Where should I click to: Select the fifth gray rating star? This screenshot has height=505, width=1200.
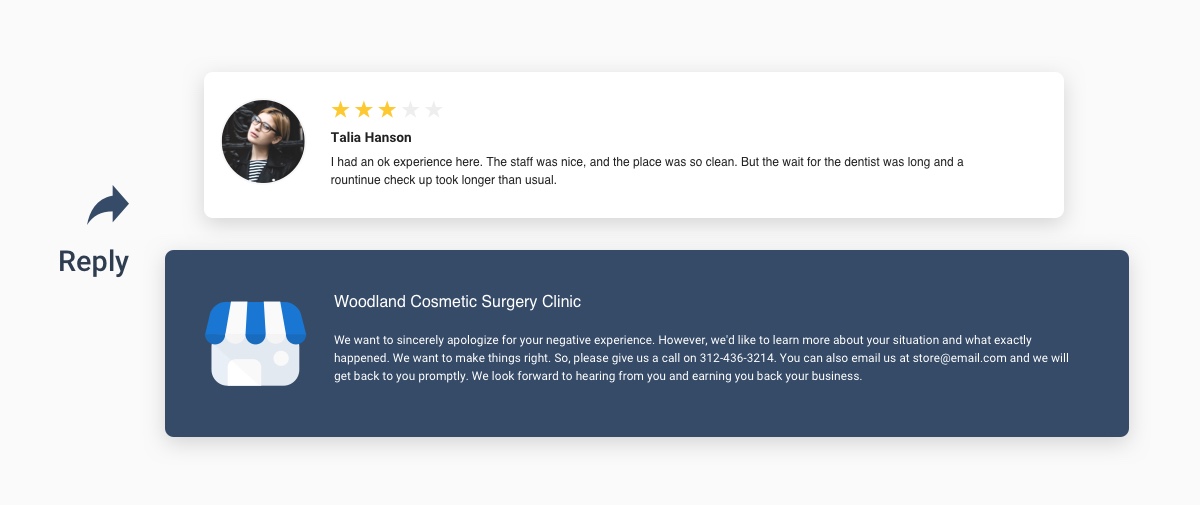click(434, 109)
